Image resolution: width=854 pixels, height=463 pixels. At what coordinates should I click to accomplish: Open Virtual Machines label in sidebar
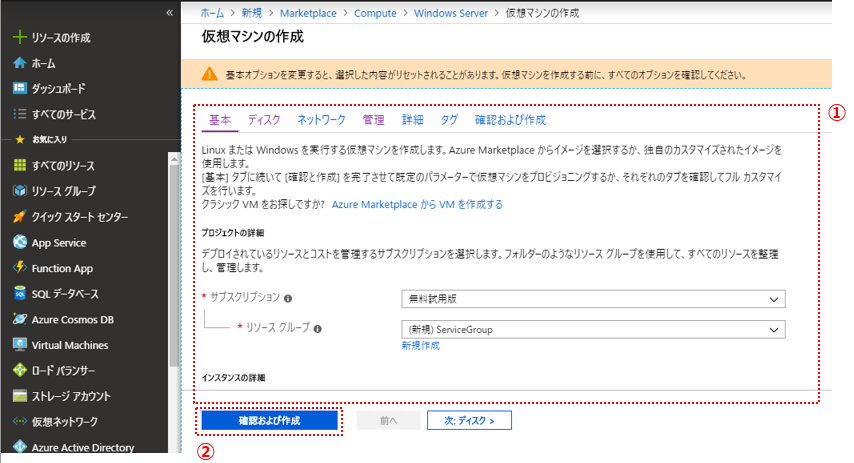[70, 345]
